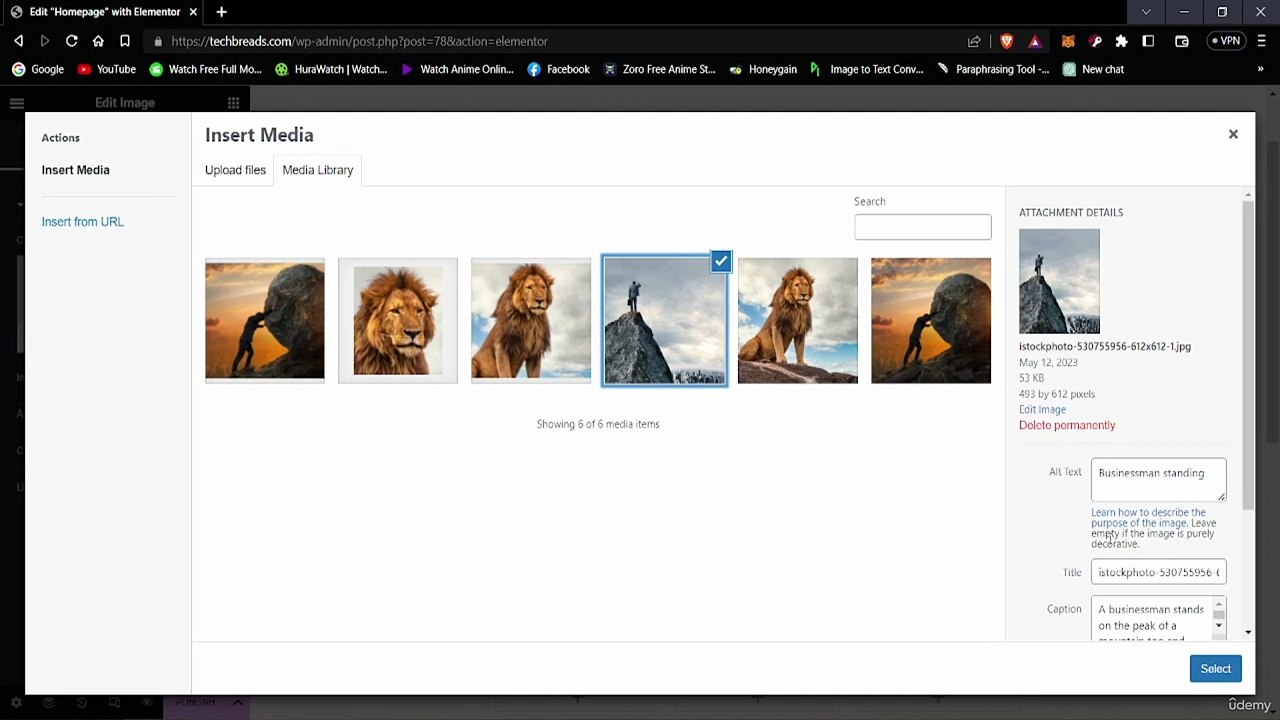Go to browser home icon

point(98,41)
